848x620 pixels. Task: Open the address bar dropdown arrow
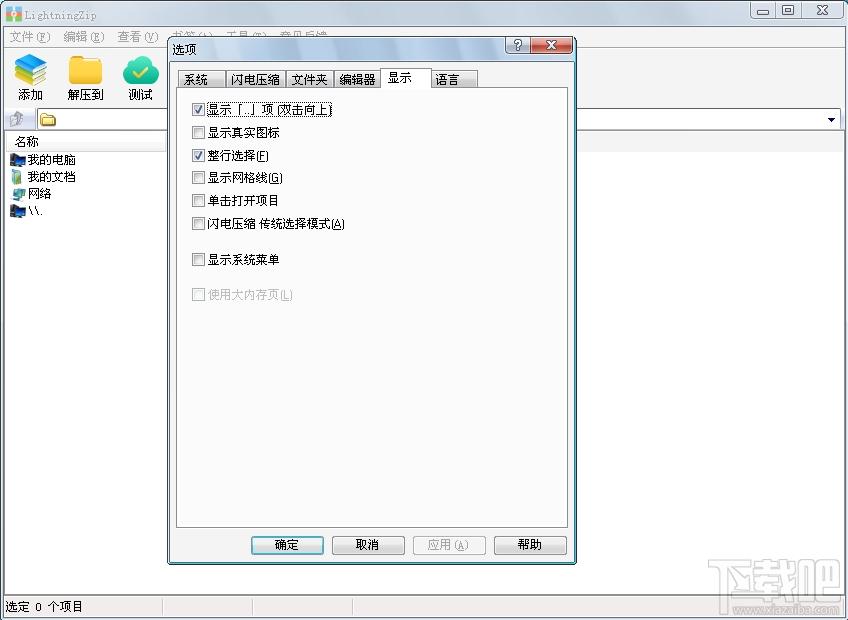(831, 120)
